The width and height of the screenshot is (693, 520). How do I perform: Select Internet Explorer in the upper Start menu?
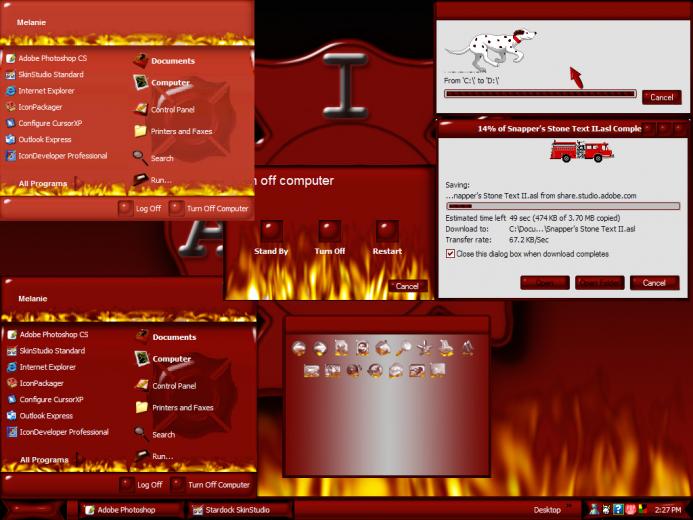point(40,91)
